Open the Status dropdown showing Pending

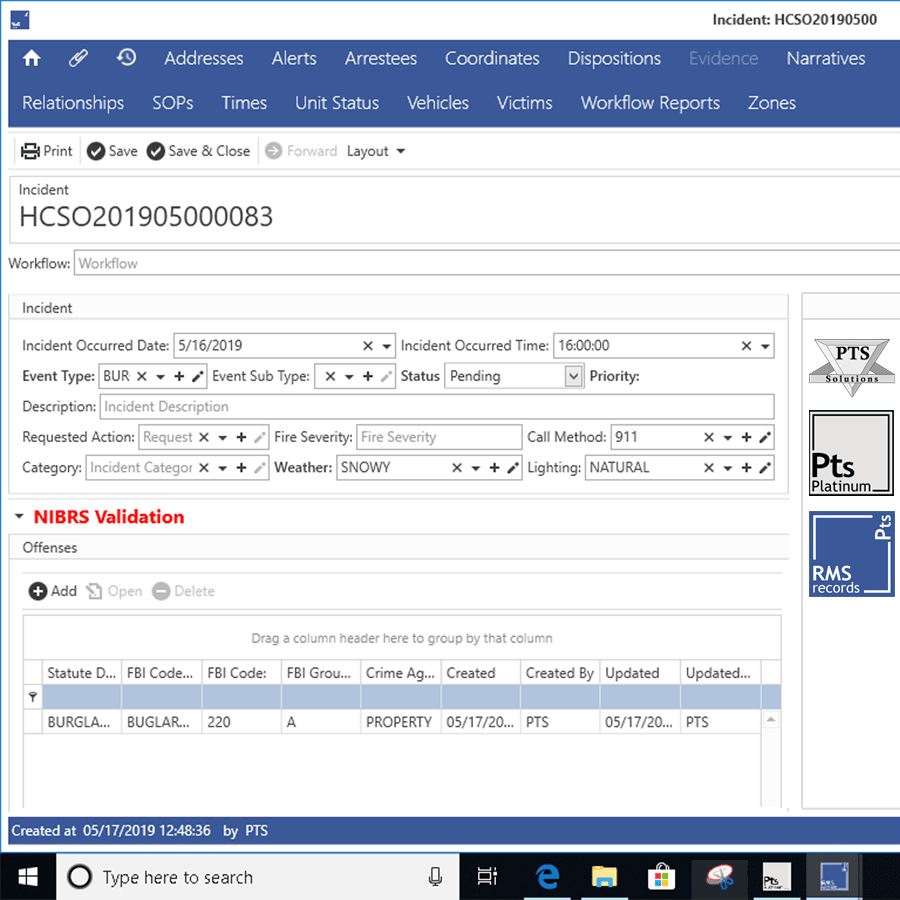573,376
